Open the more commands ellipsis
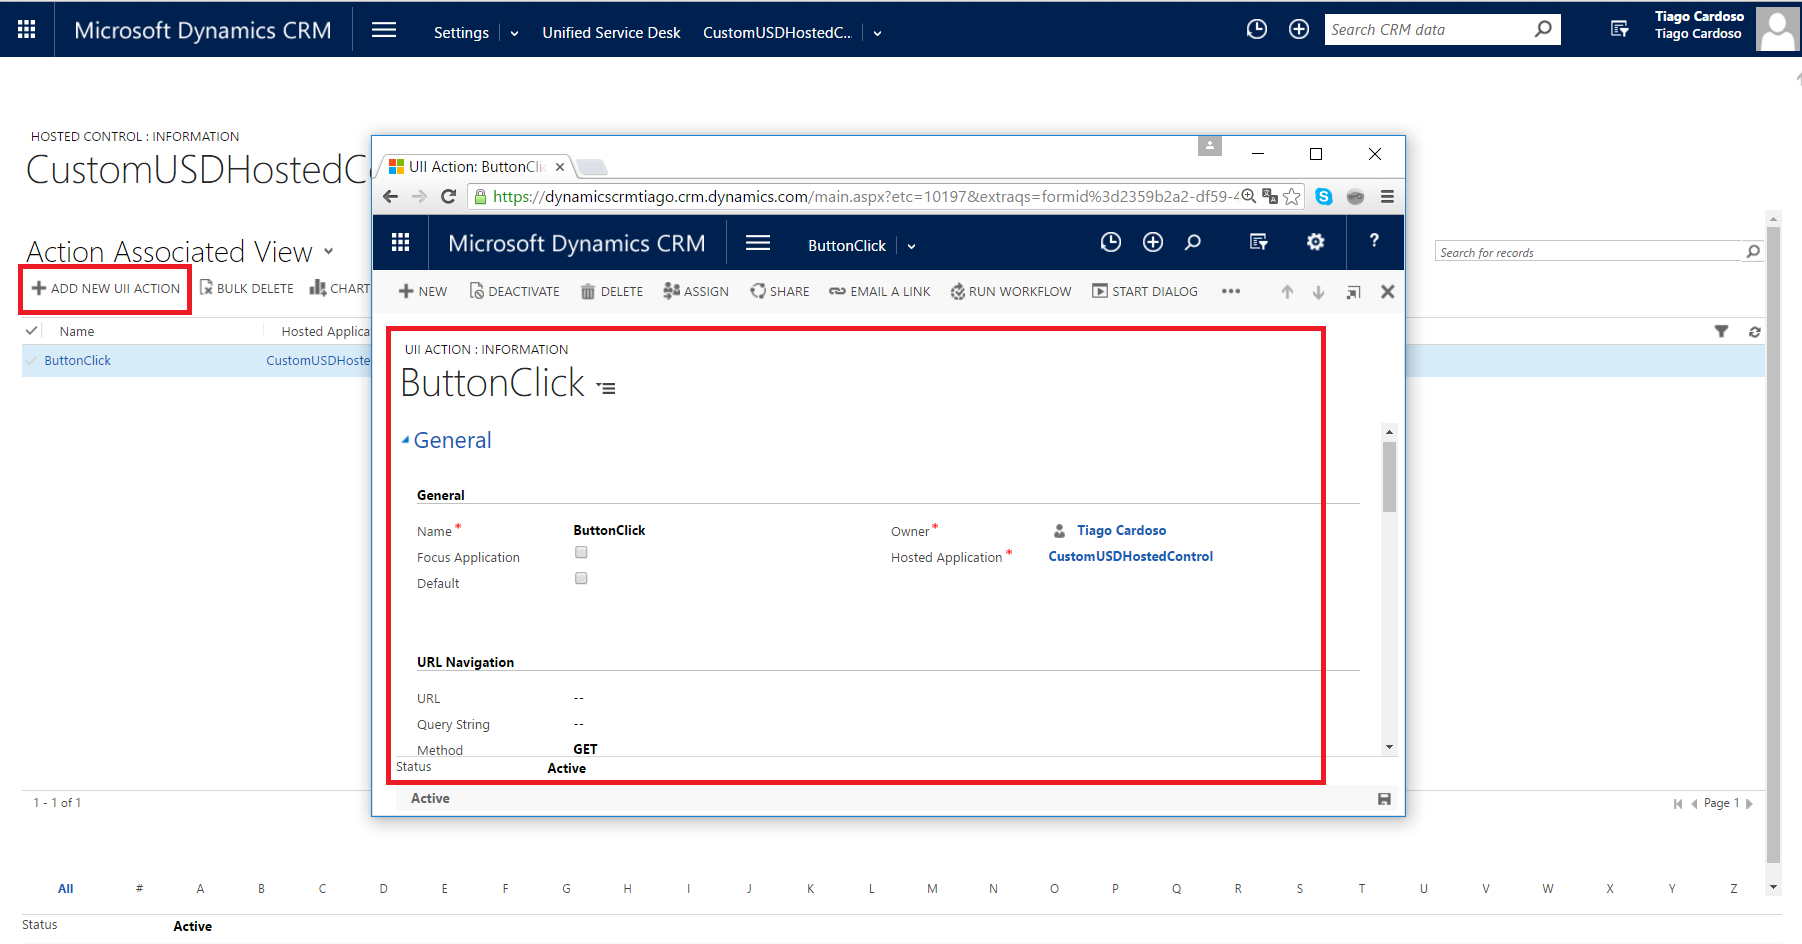The width and height of the screenshot is (1802, 944). [x=1230, y=291]
